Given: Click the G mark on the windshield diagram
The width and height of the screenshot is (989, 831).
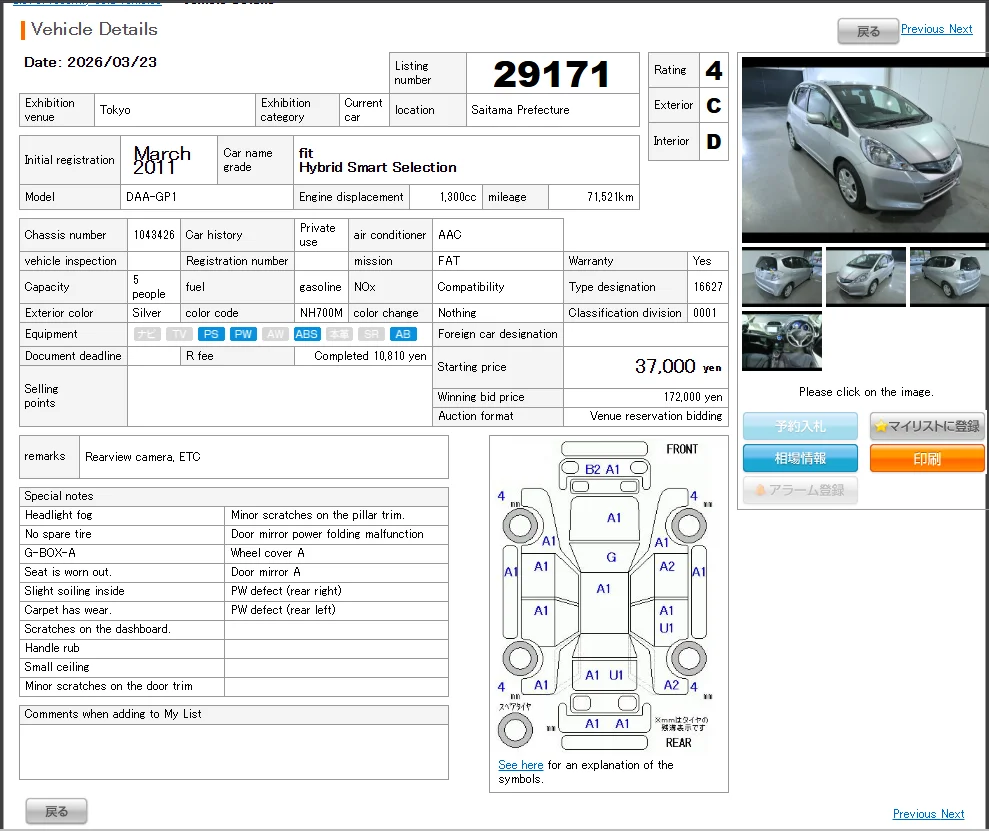Looking at the screenshot, I should point(611,557).
